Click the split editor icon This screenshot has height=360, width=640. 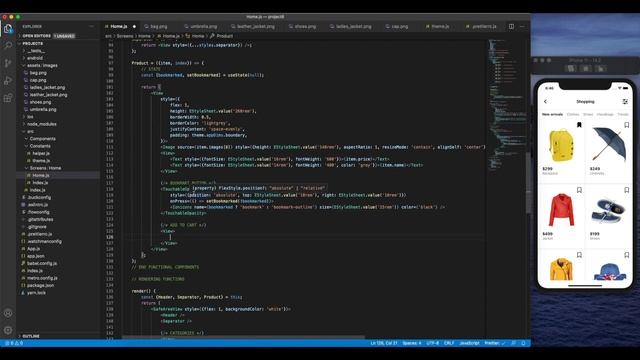pos(511,26)
